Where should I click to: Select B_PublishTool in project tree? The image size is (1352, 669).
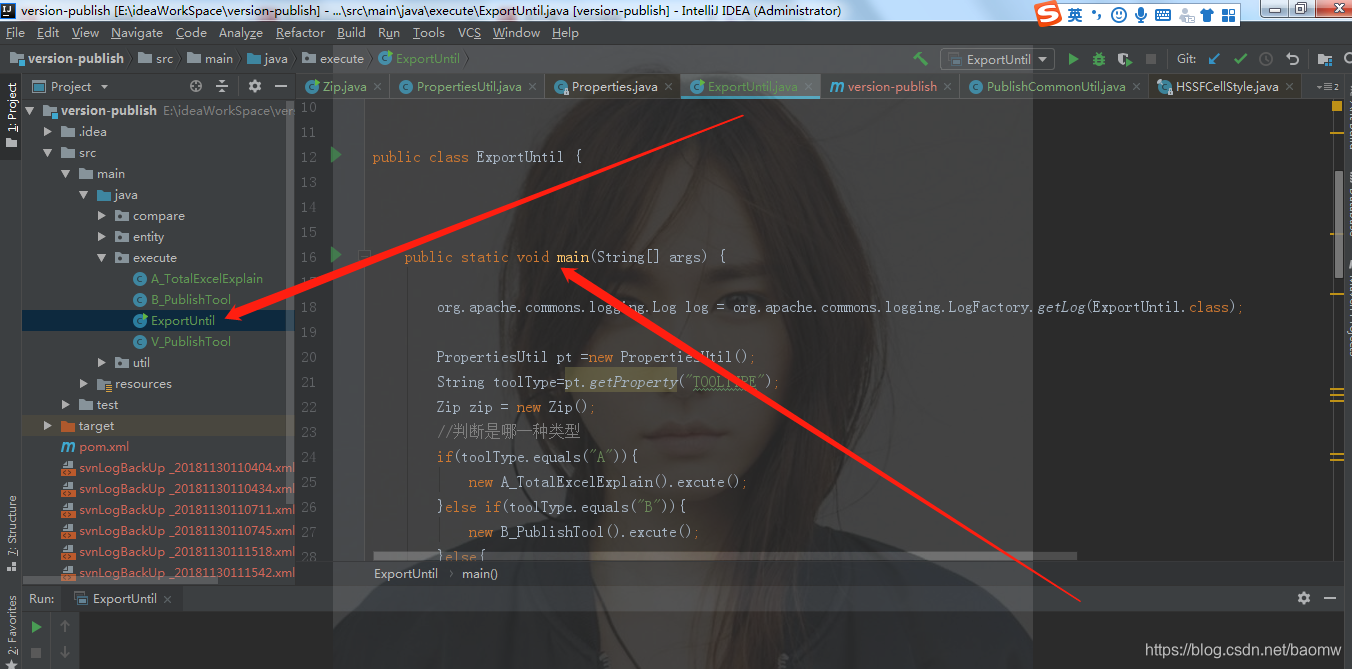pyautogui.click(x=190, y=299)
